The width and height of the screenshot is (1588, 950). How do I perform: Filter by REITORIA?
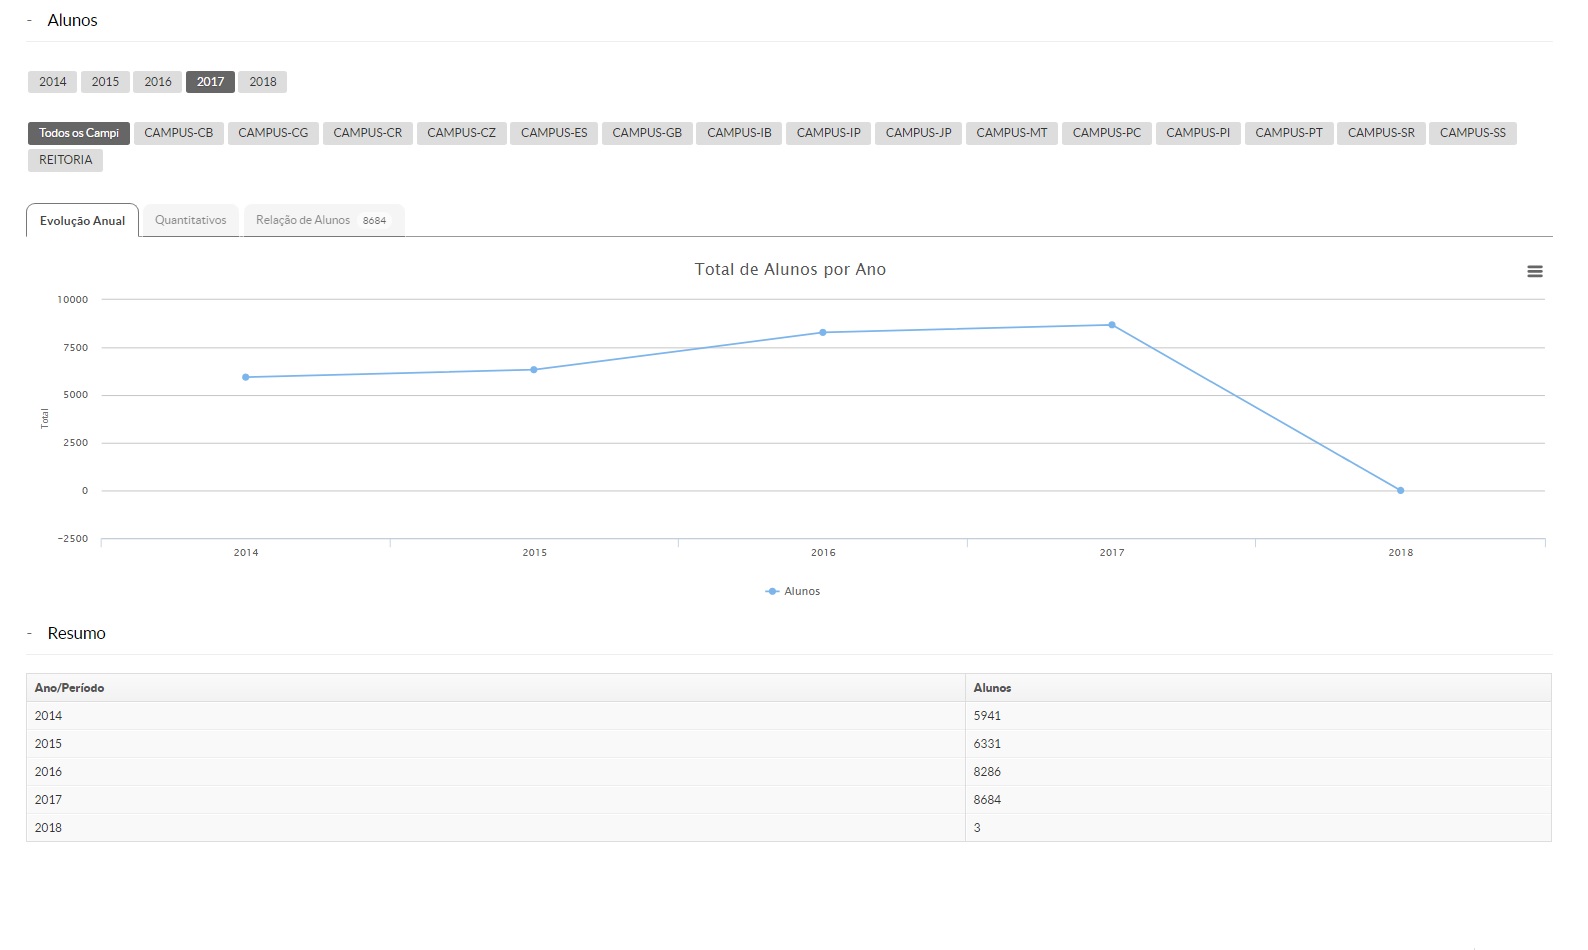tap(65, 160)
